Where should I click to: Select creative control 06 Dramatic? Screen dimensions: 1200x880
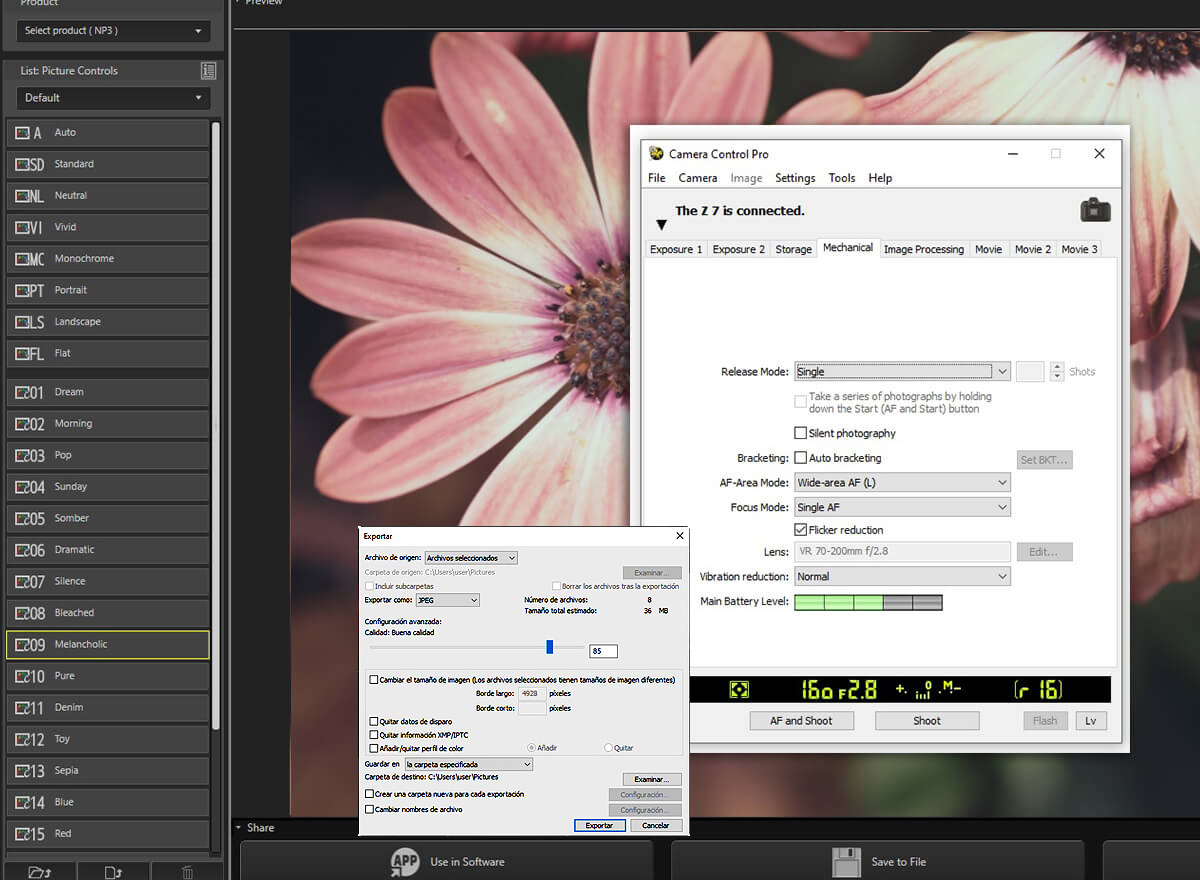point(108,550)
